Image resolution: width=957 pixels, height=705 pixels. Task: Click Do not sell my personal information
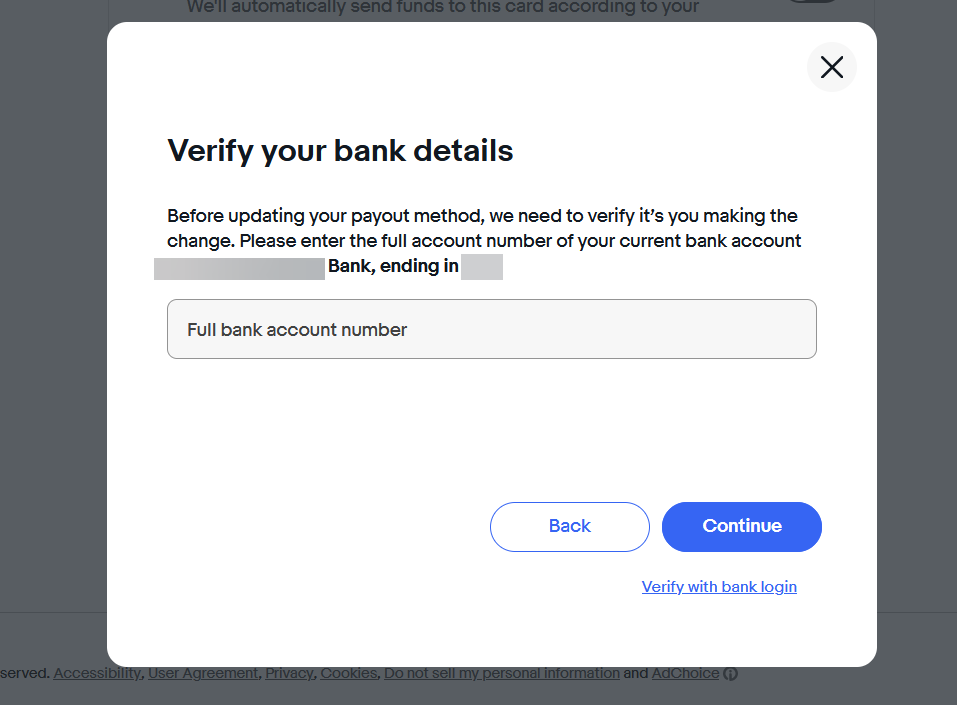501,673
